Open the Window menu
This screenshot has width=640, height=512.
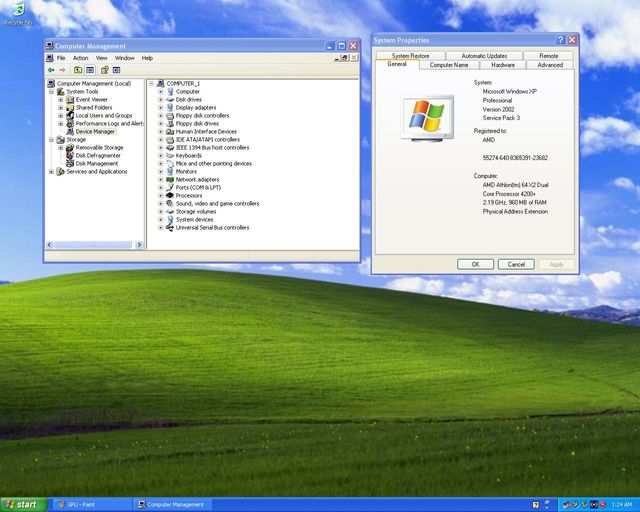pos(124,58)
